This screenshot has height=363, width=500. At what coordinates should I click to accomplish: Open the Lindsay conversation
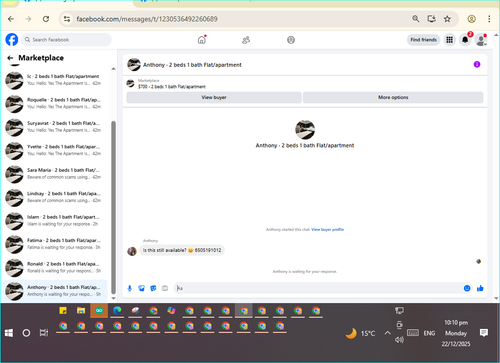(x=55, y=197)
